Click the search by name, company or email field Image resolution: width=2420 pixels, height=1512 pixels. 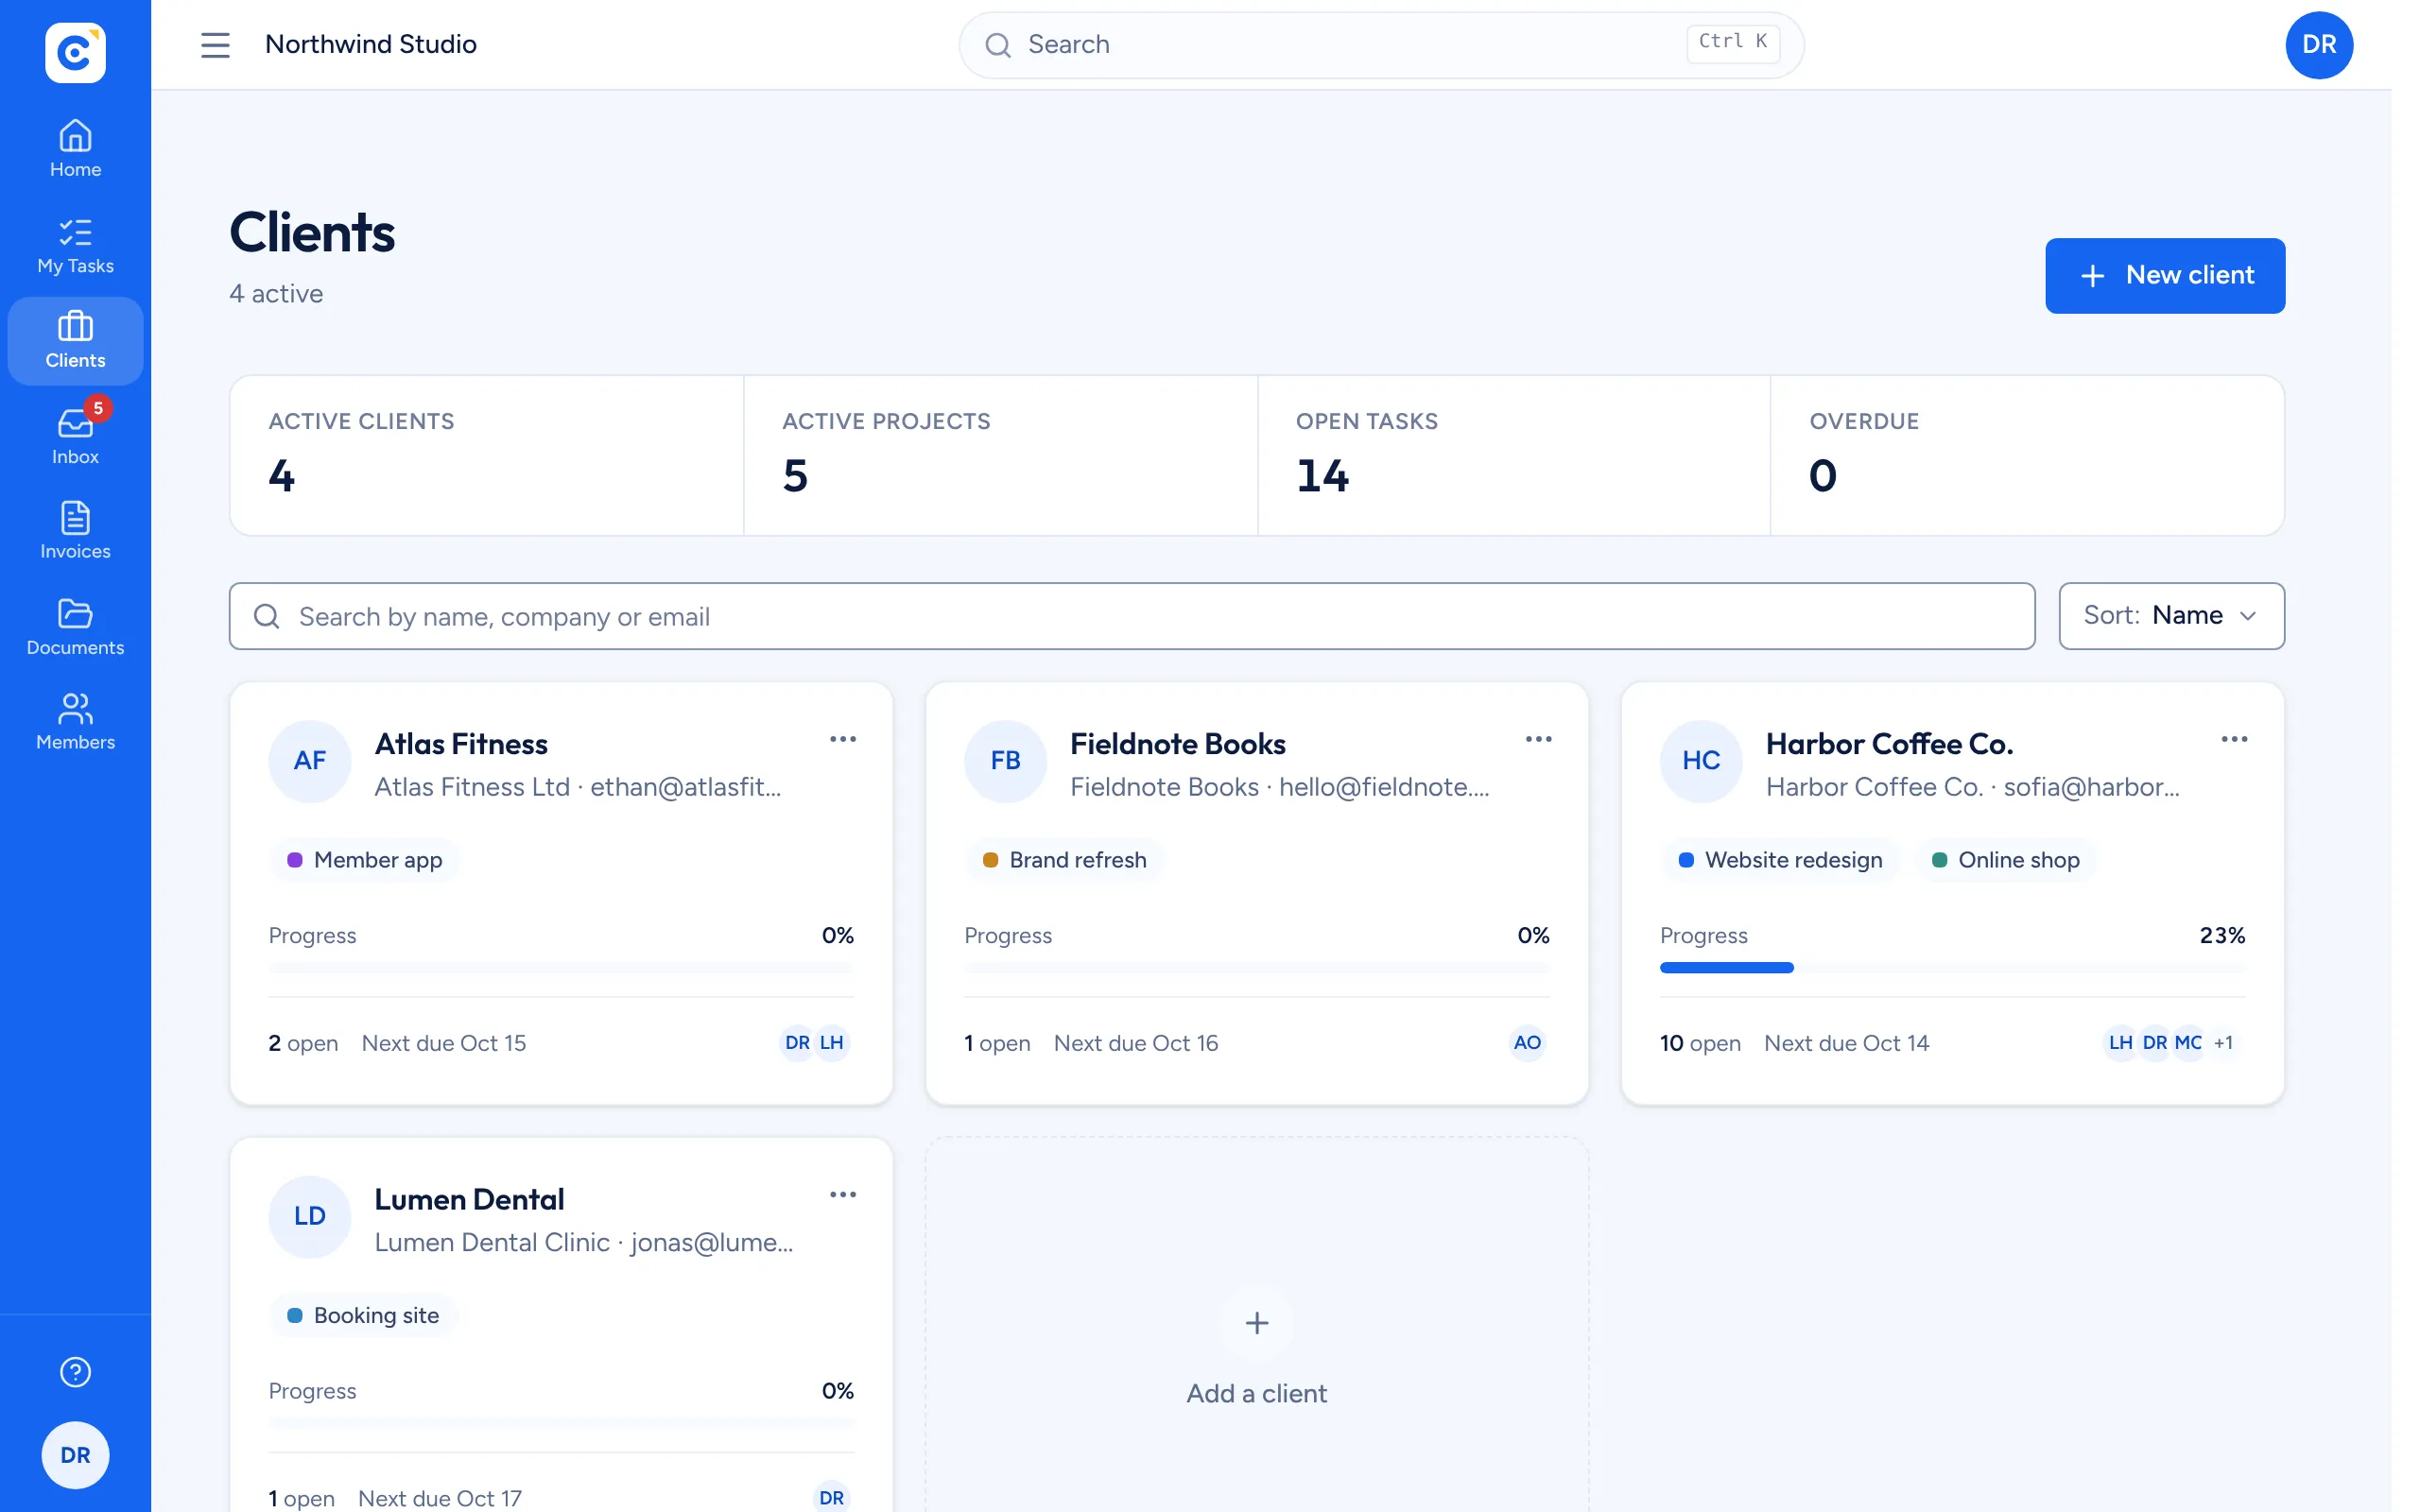1131,616
